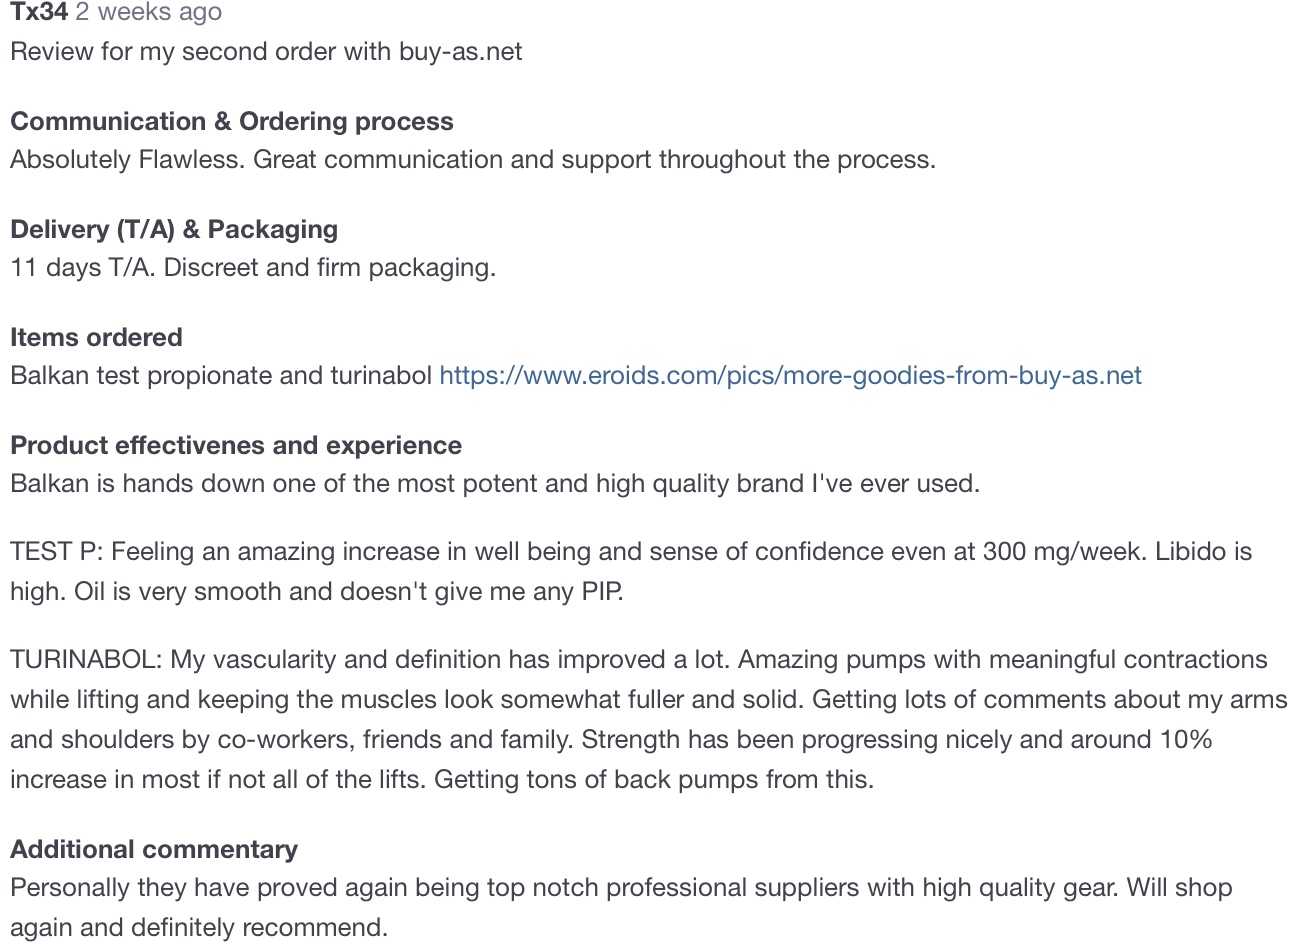Image resolution: width=1298 pixels, height=950 pixels.
Task: Click the "11 days T/A" text
Action: pyautogui.click(x=82, y=268)
